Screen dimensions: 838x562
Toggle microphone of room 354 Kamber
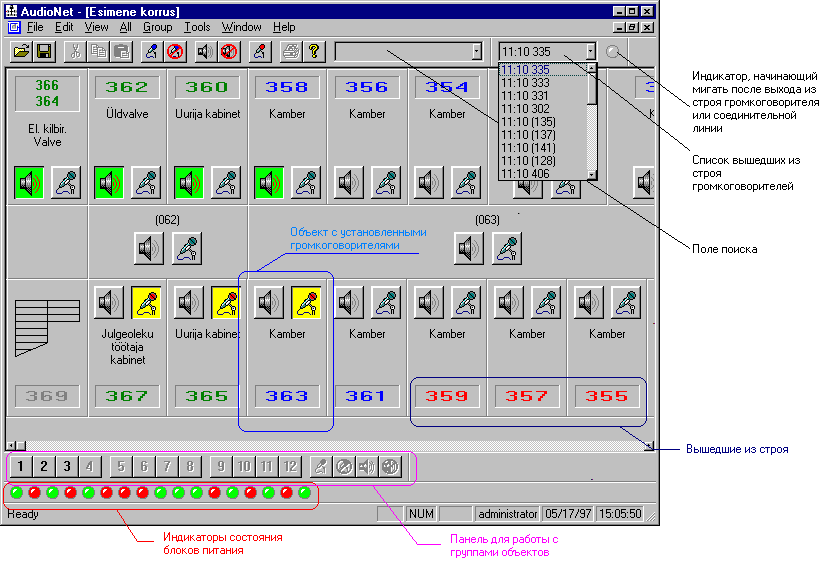point(466,183)
